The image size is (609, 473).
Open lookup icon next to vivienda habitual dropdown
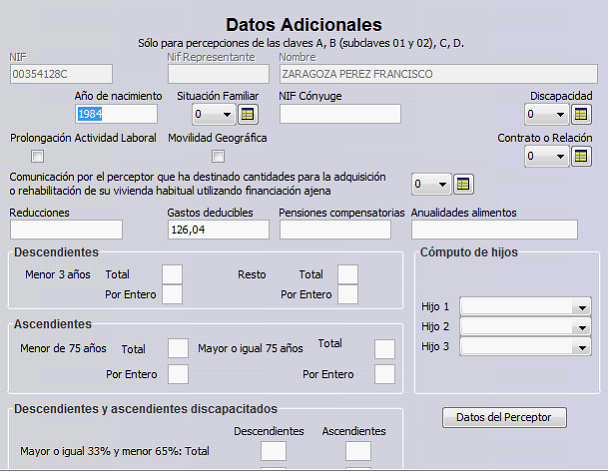tap(462, 184)
